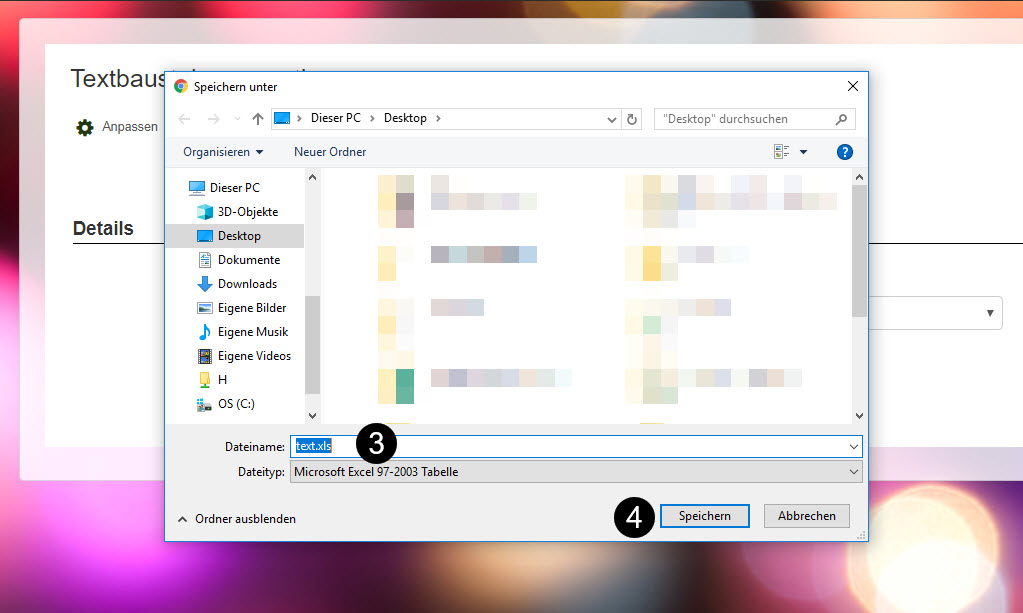Image resolution: width=1023 pixels, height=613 pixels.
Task: Click the Up folder arrow button
Action: pos(258,119)
